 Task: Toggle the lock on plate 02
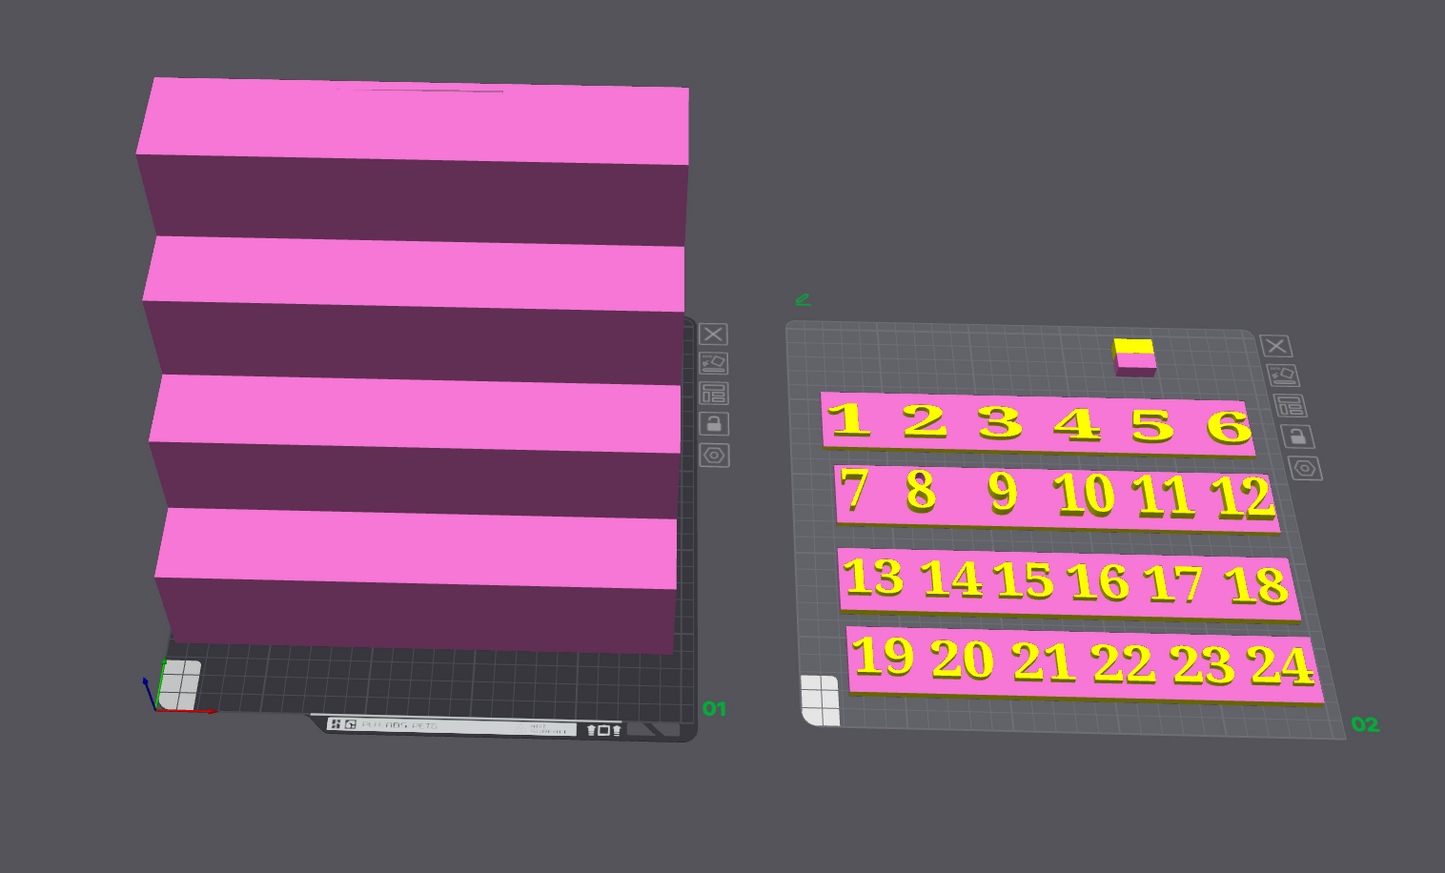[x=1297, y=436]
